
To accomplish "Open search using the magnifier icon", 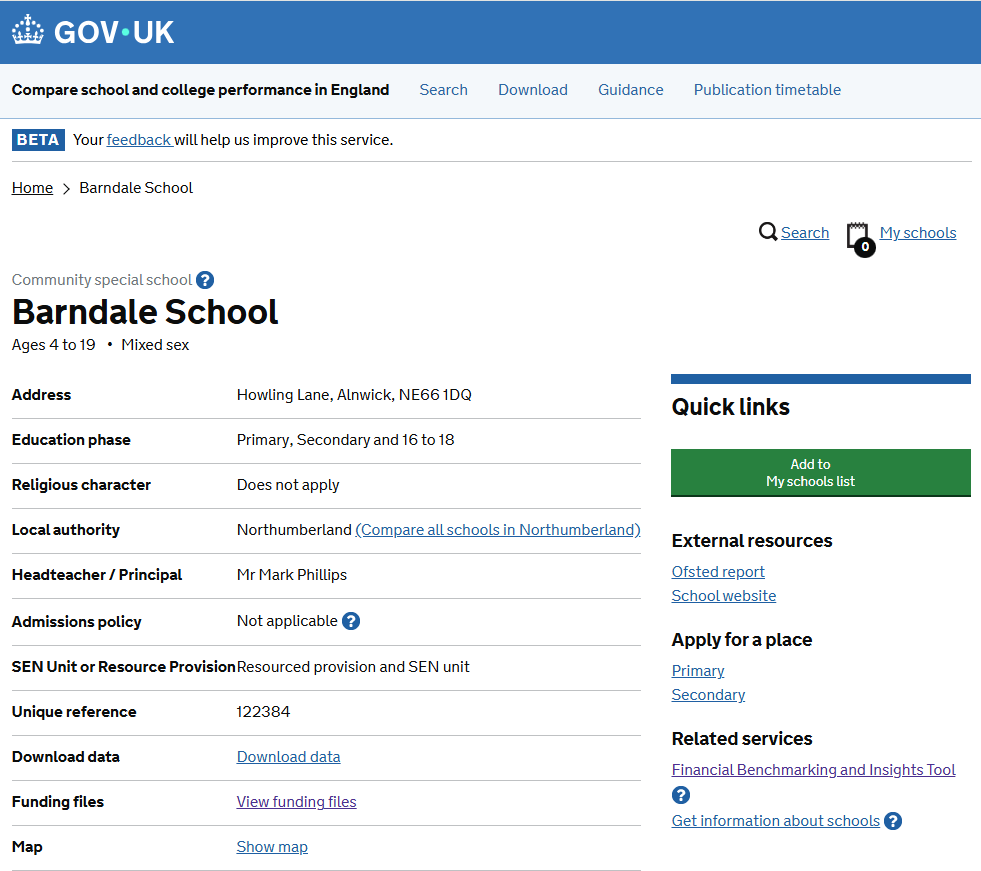I will tap(766, 232).
